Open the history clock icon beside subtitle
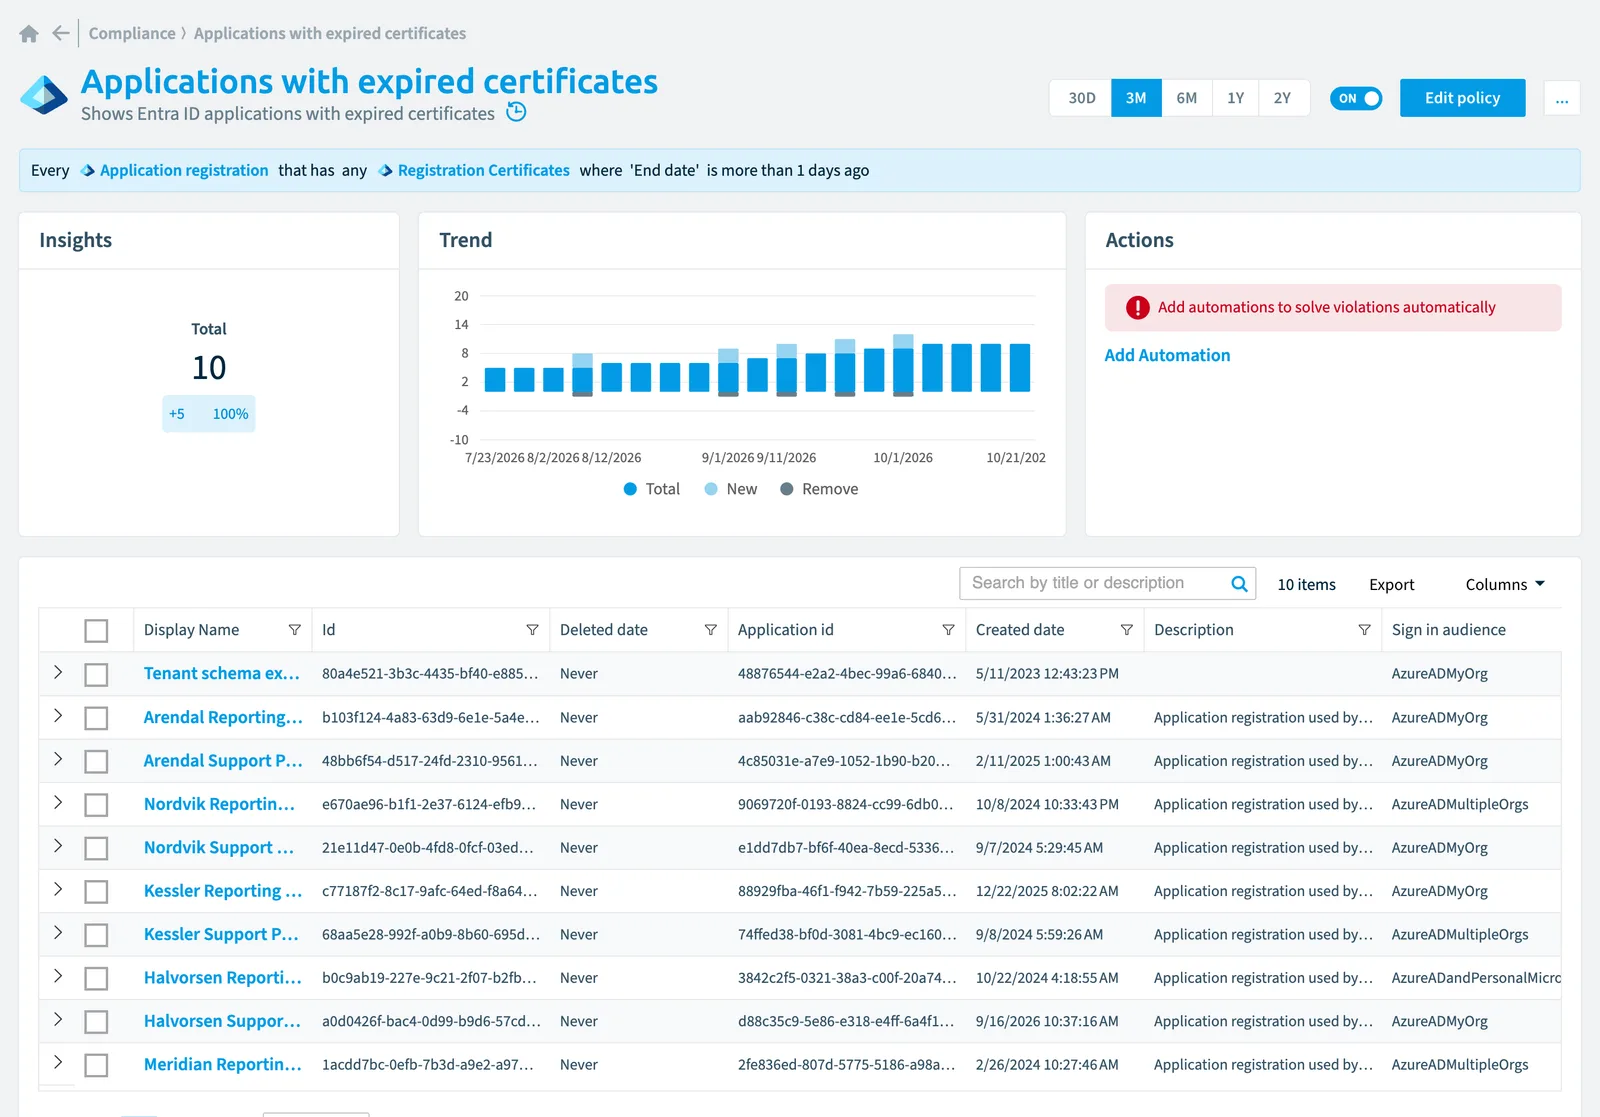This screenshot has width=1600, height=1117. point(516,112)
